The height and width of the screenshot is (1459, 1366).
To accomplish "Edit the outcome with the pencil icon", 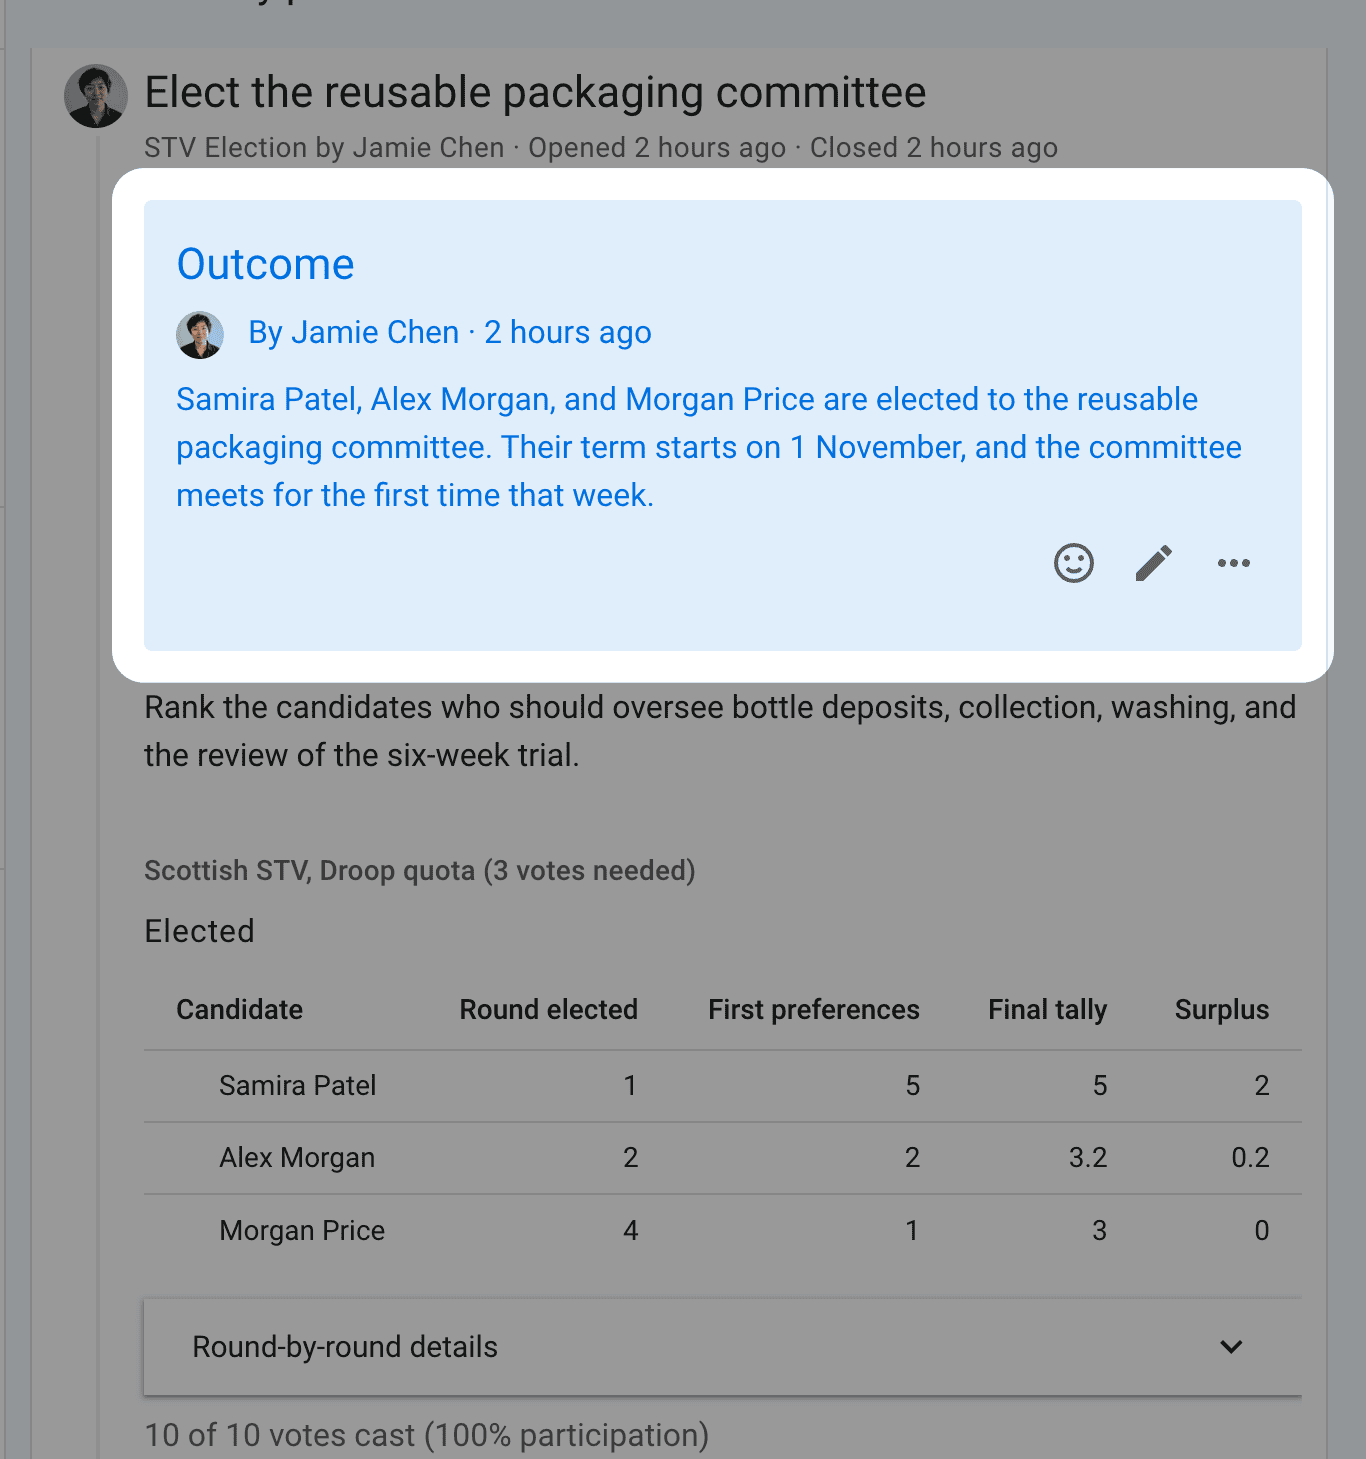I will tap(1154, 563).
